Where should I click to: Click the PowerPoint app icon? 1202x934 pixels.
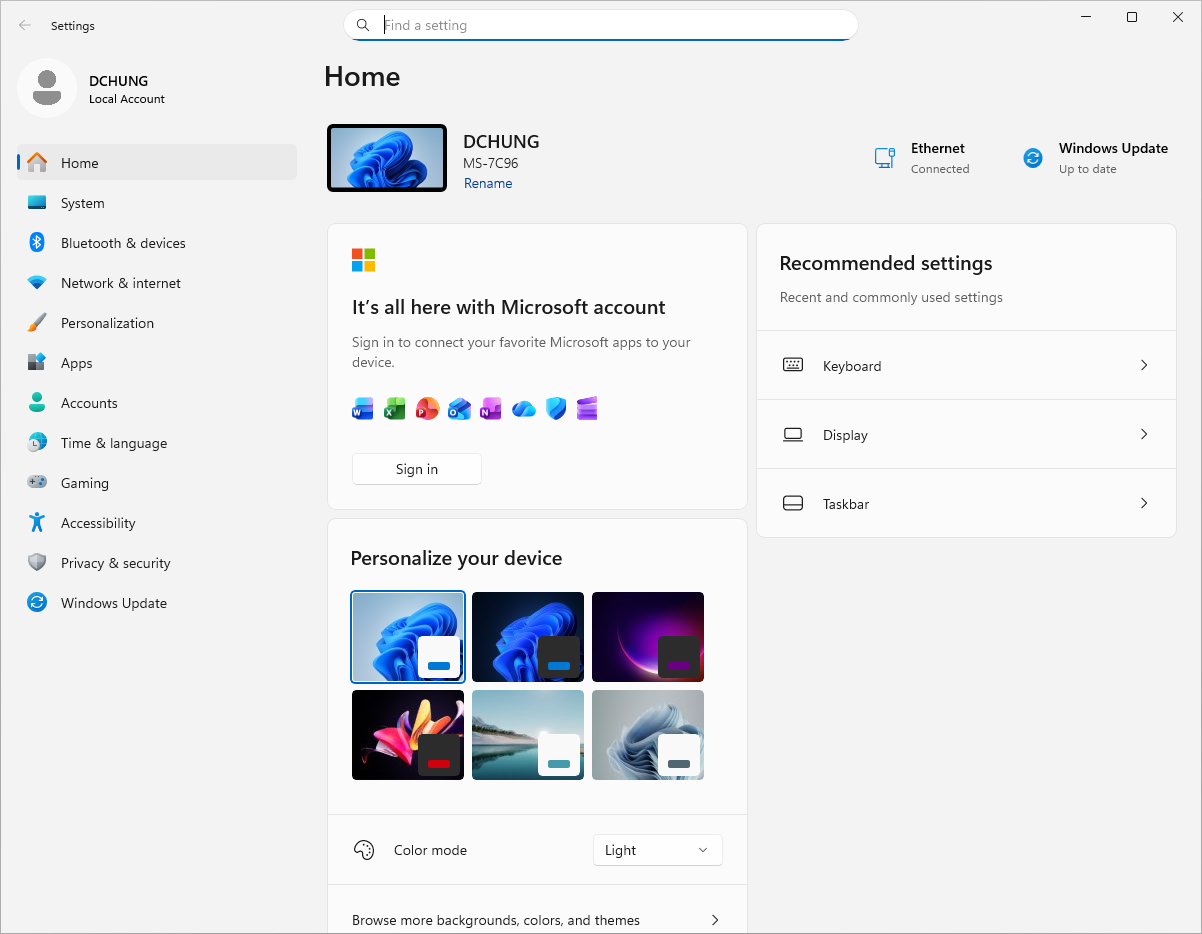(x=427, y=408)
